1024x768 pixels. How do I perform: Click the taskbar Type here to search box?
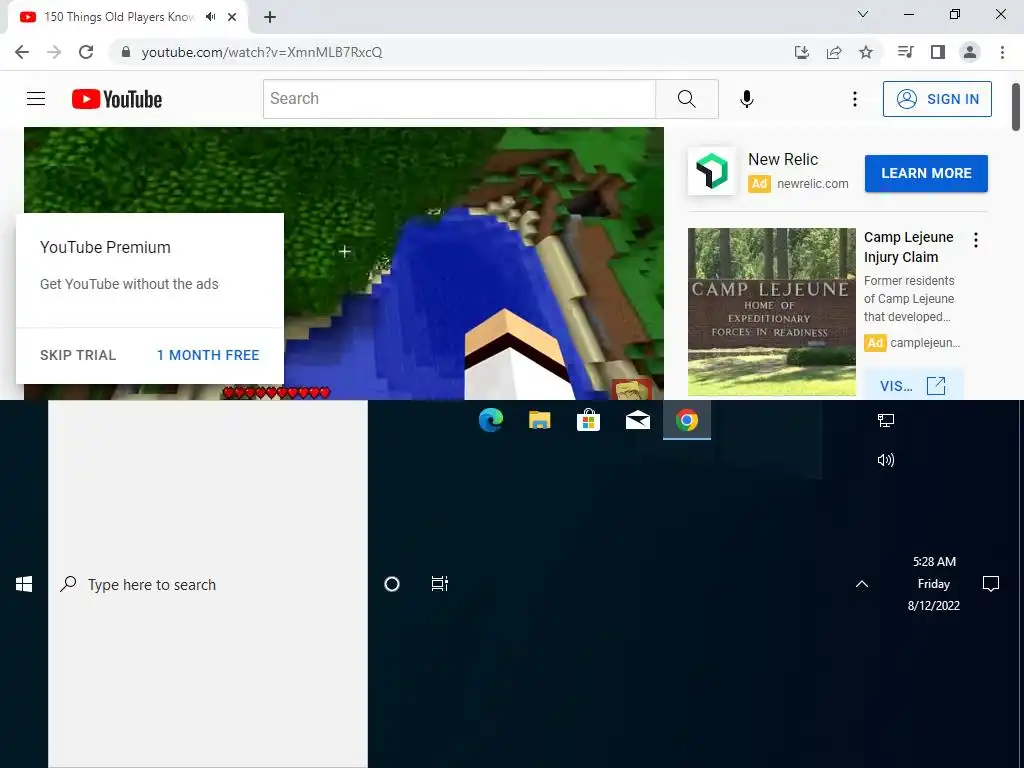(208, 584)
